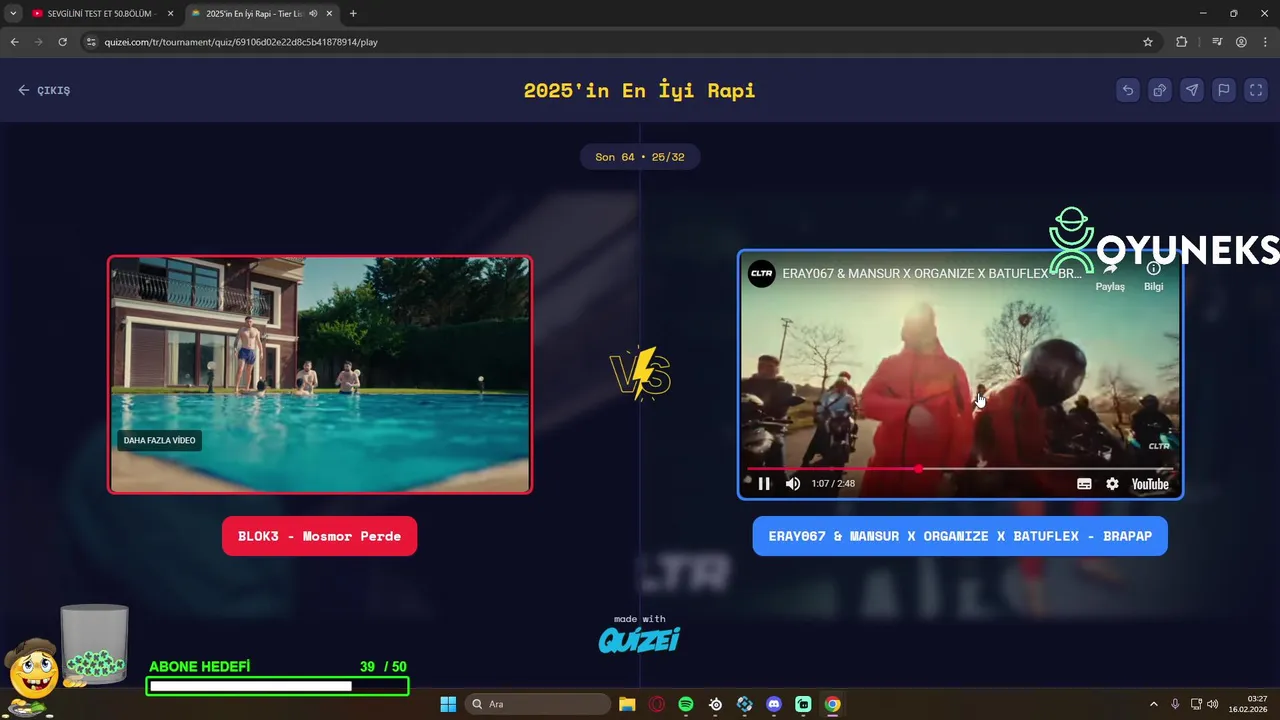
Task: Mute the YouTube video volume icon
Action: [x=793, y=484]
